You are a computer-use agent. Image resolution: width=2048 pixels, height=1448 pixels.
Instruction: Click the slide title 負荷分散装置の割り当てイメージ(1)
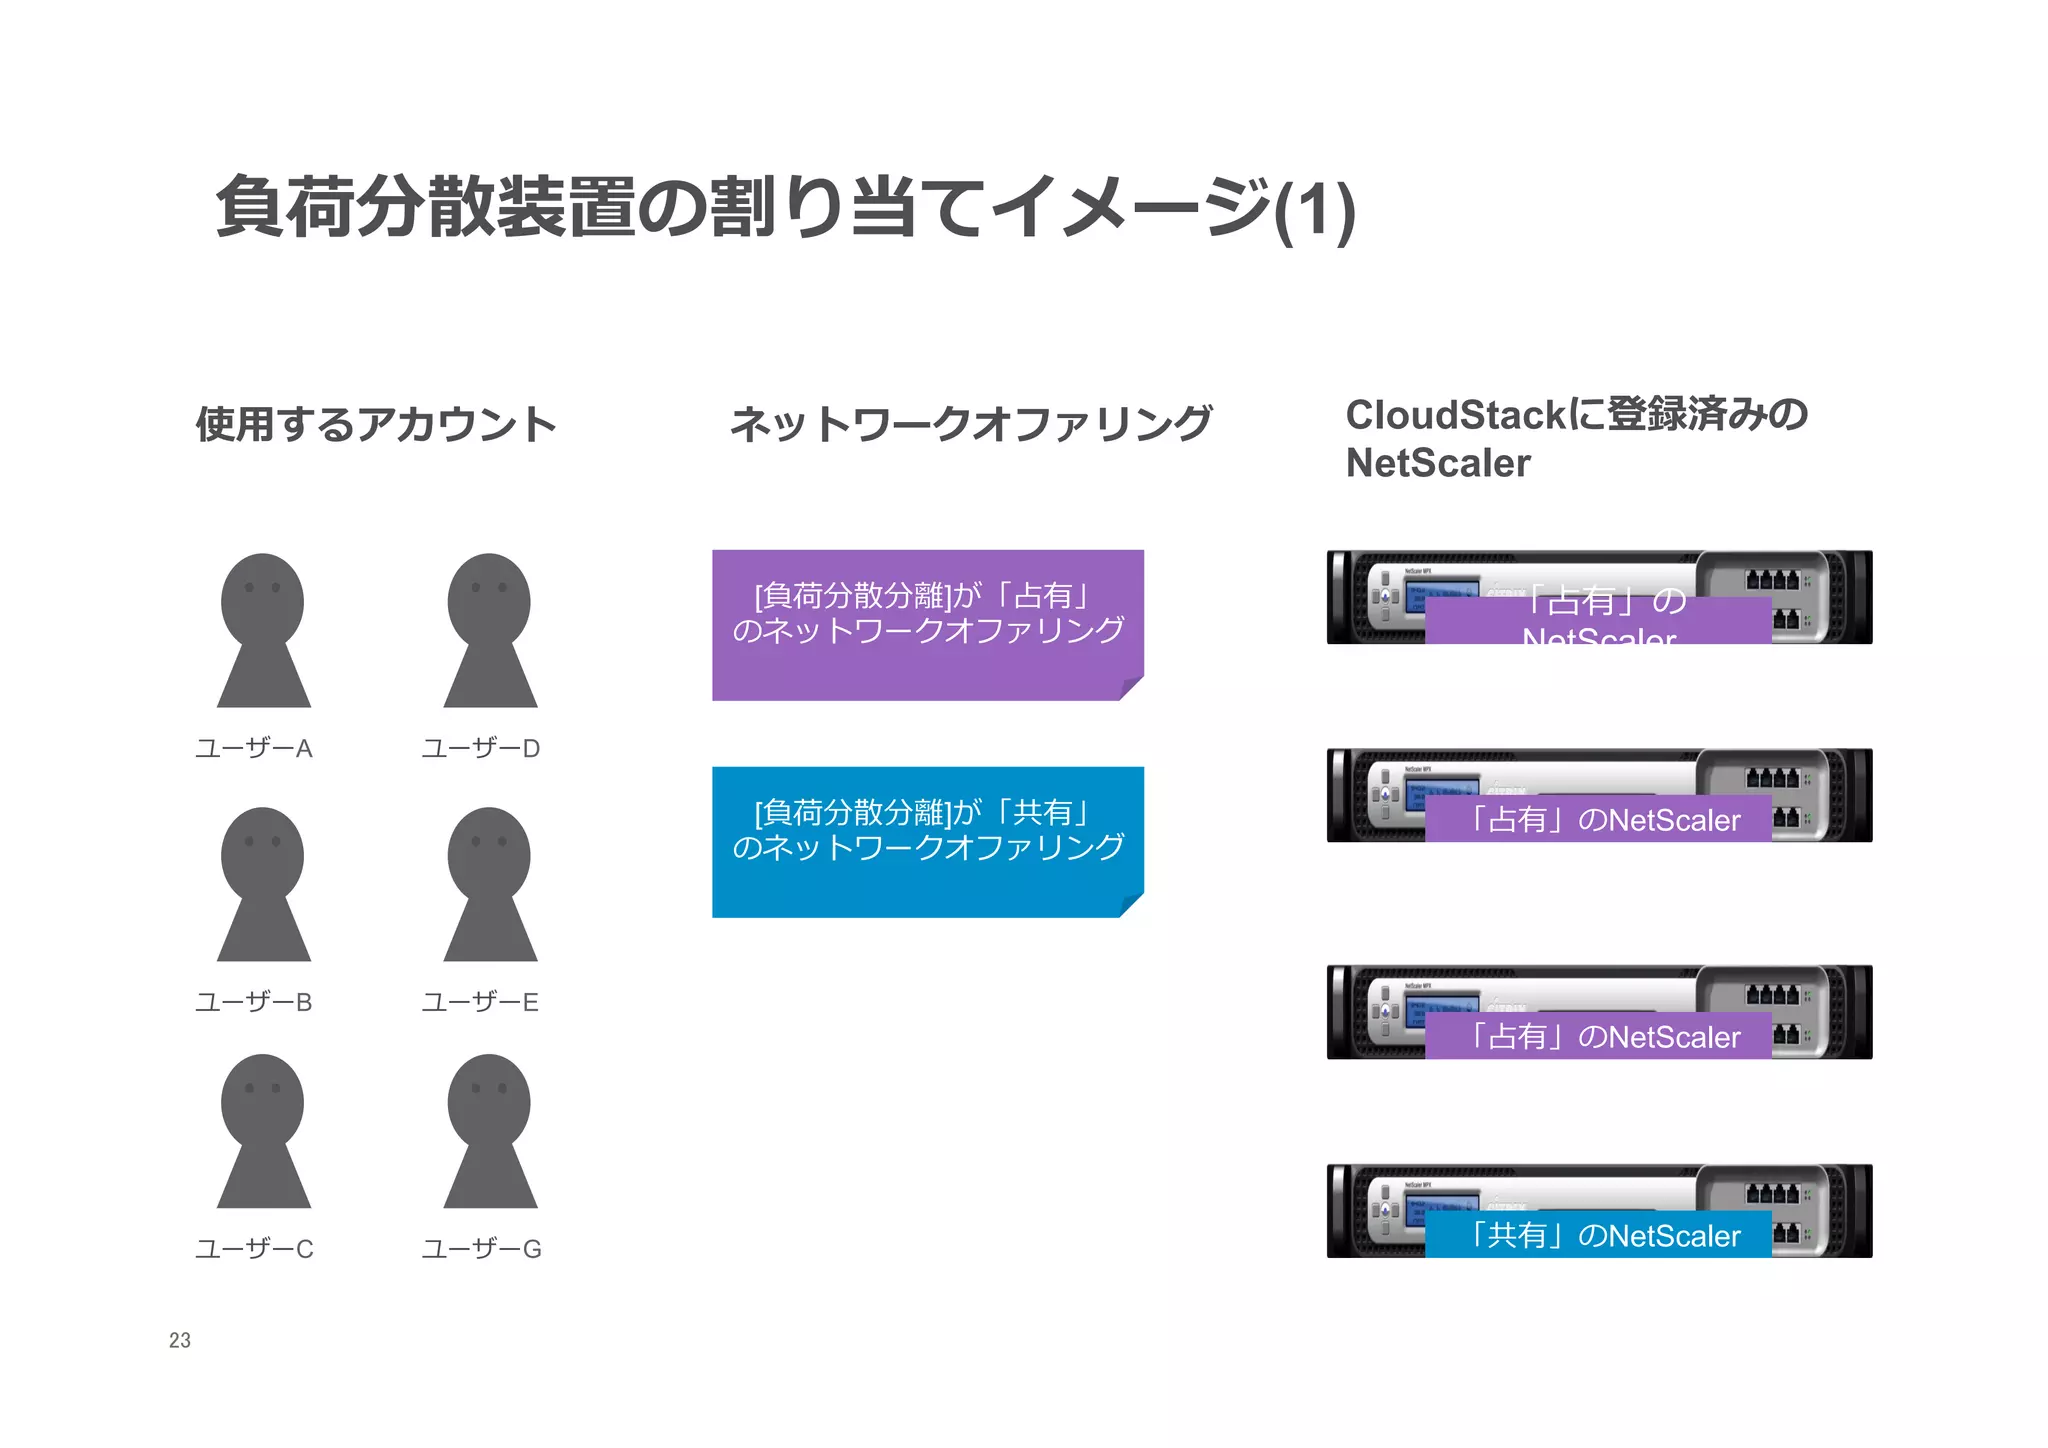click(785, 208)
